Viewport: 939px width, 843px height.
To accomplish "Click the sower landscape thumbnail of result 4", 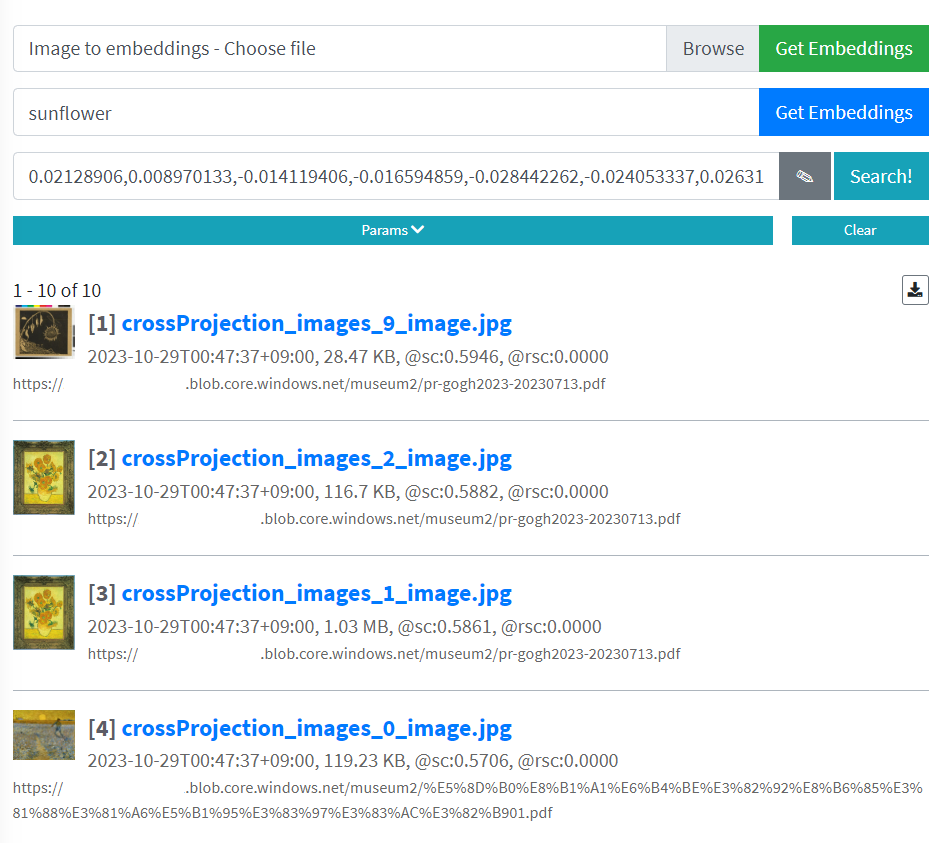I will pyautogui.click(x=44, y=735).
